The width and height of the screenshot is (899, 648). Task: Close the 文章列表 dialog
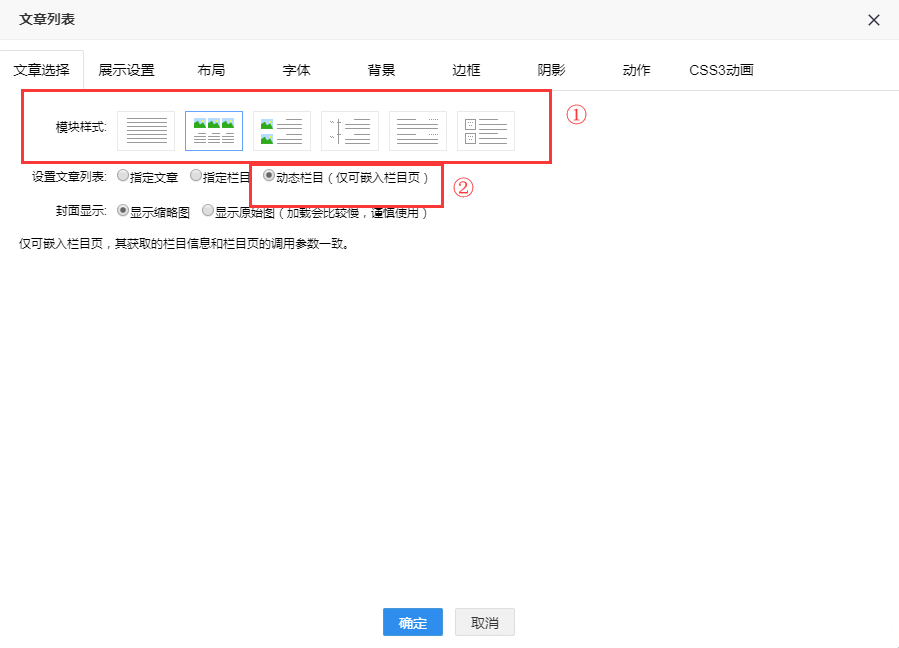coord(873,20)
